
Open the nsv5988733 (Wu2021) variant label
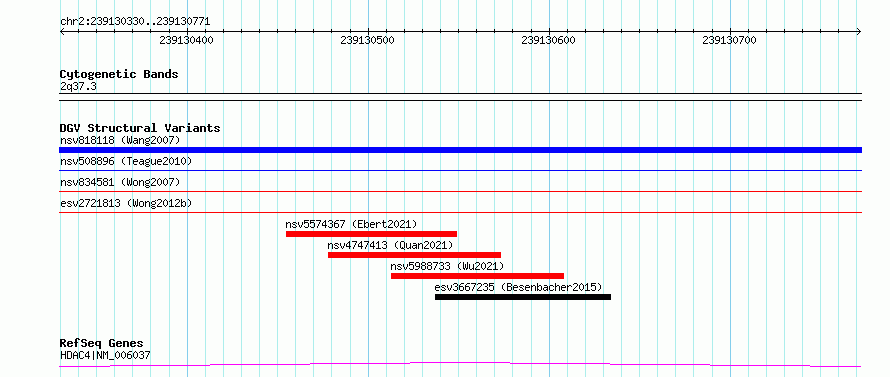point(447,266)
